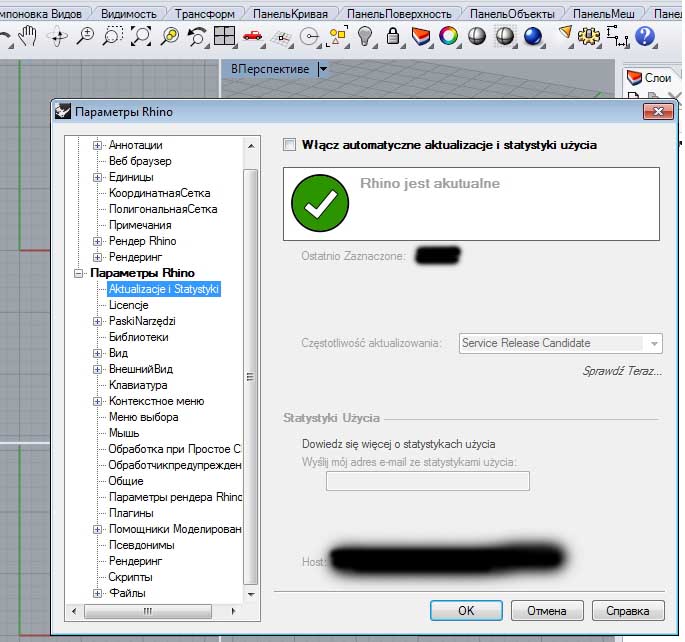
Task: Open the Object Snap circle icon
Action: pos(310,37)
